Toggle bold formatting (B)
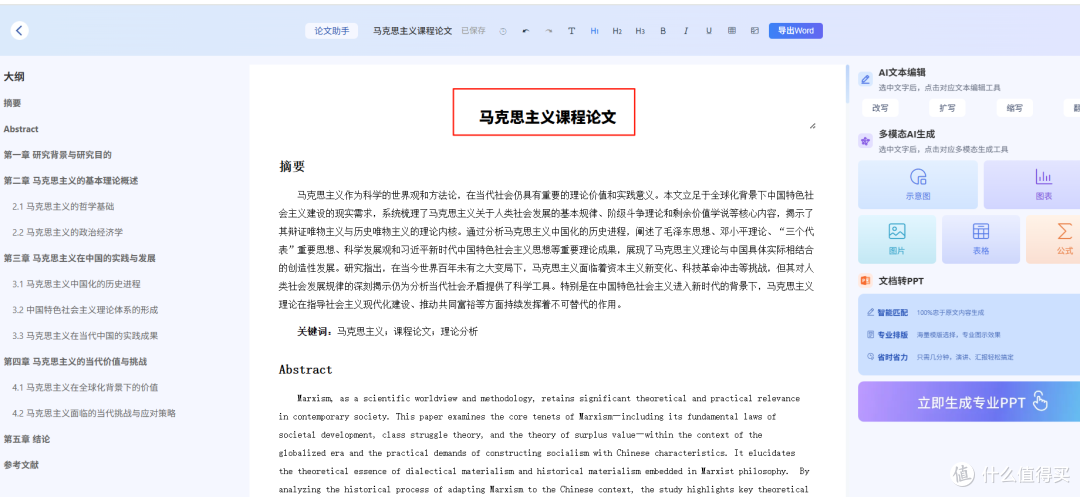Viewport: 1080px width, 497px height. (663, 31)
